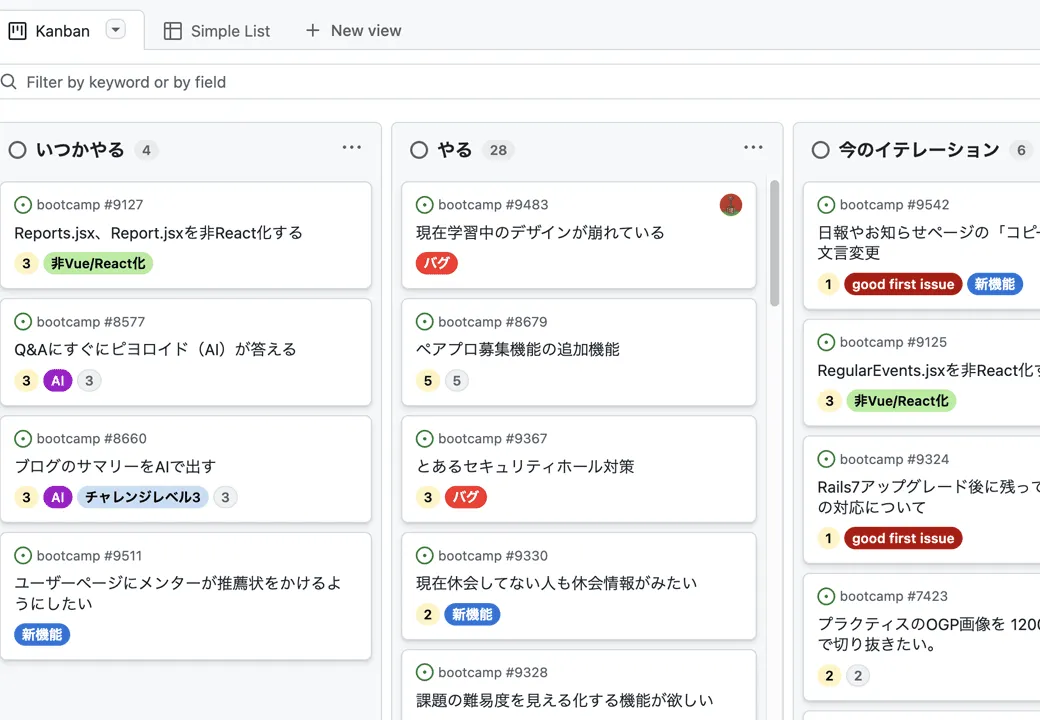Click the 今のイテレーション column status circle

pyautogui.click(x=820, y=150)
